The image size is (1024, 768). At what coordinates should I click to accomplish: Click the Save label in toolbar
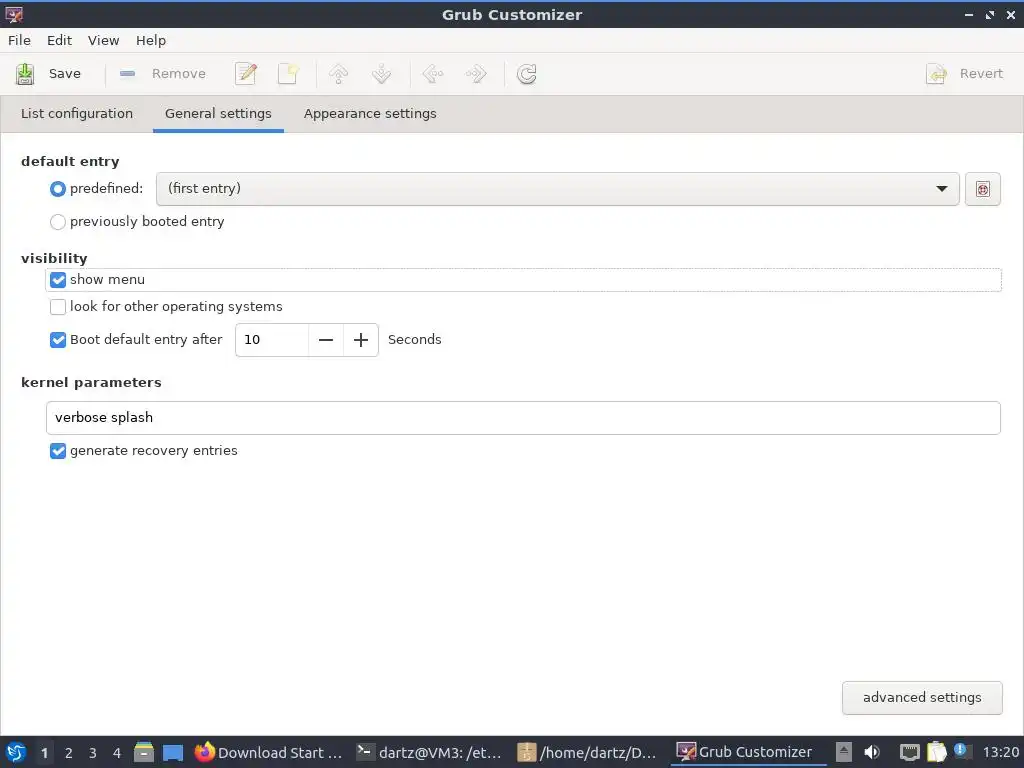pos(65,74)
